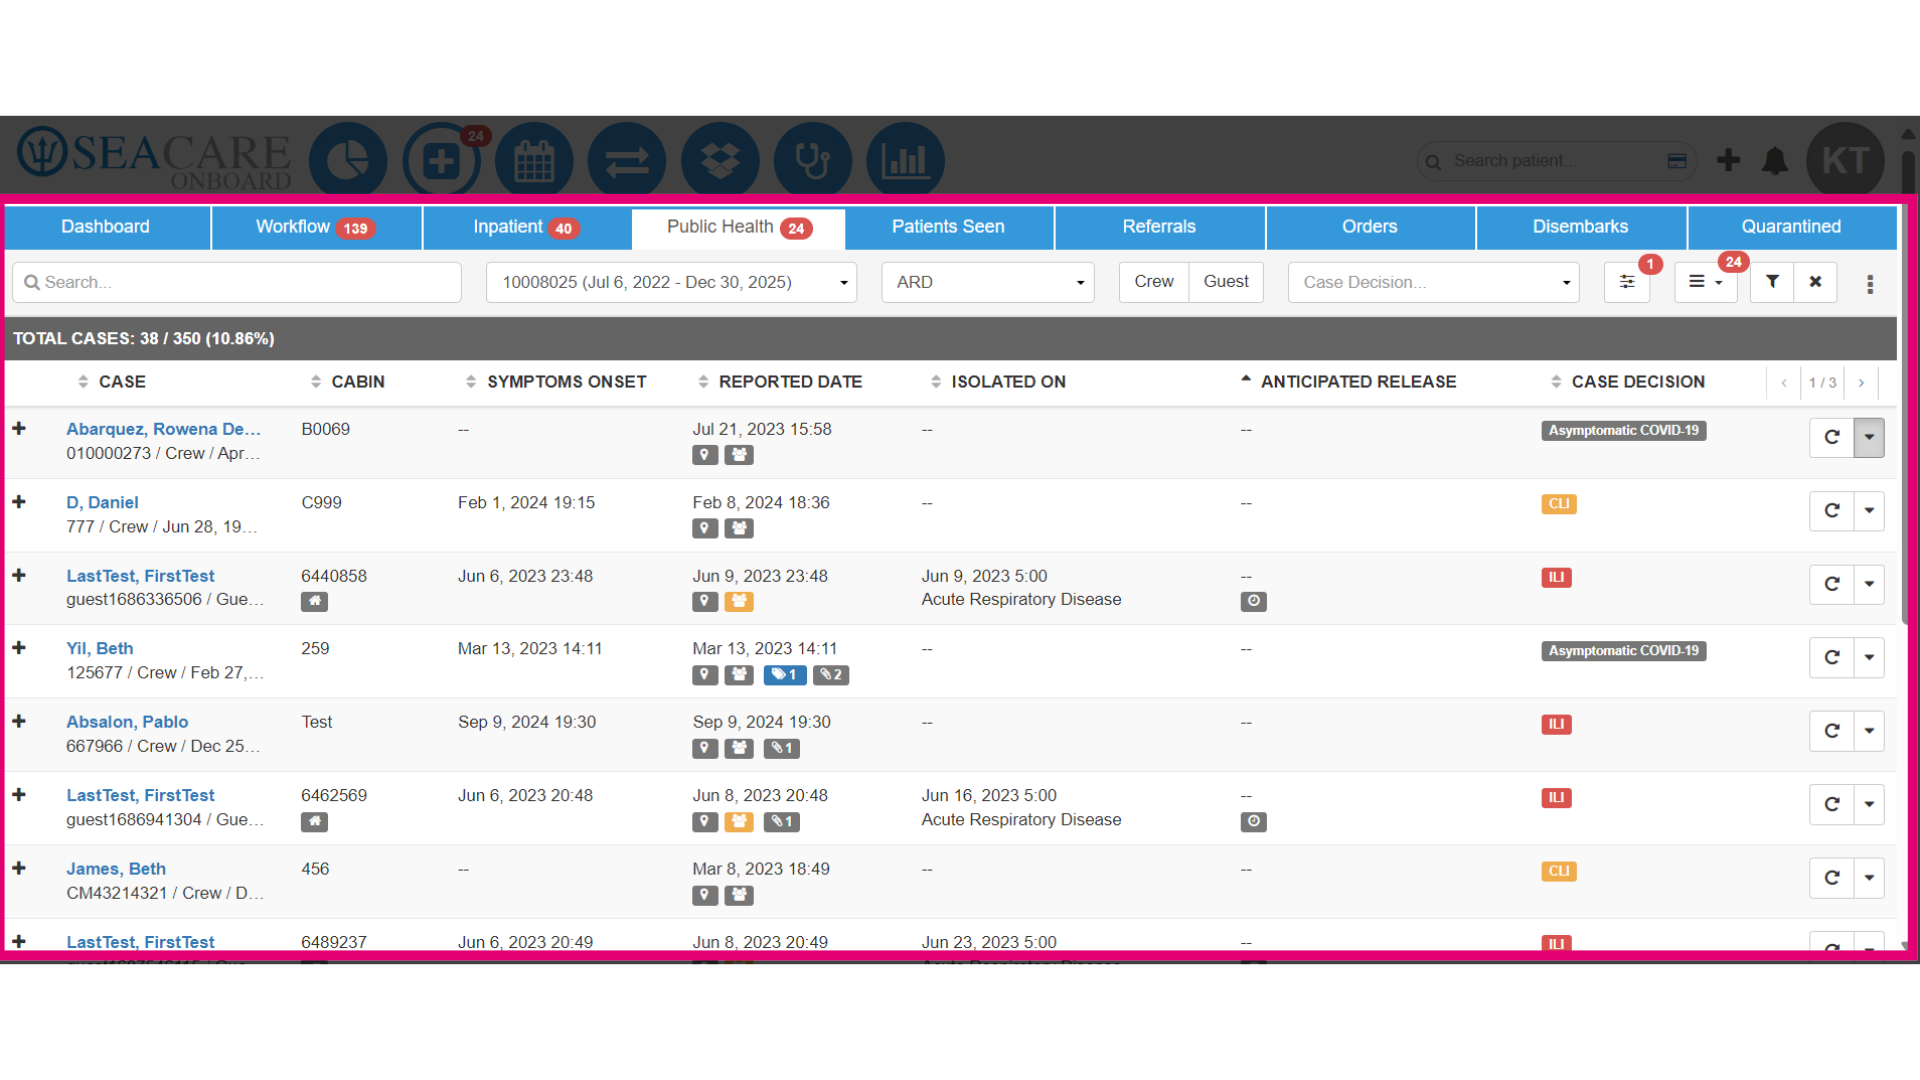The height and width of the screenshot is (1080, 1920).
Task: Switch to the Inpatient tab
Action: pyautogui.click(x=526, y=227)
